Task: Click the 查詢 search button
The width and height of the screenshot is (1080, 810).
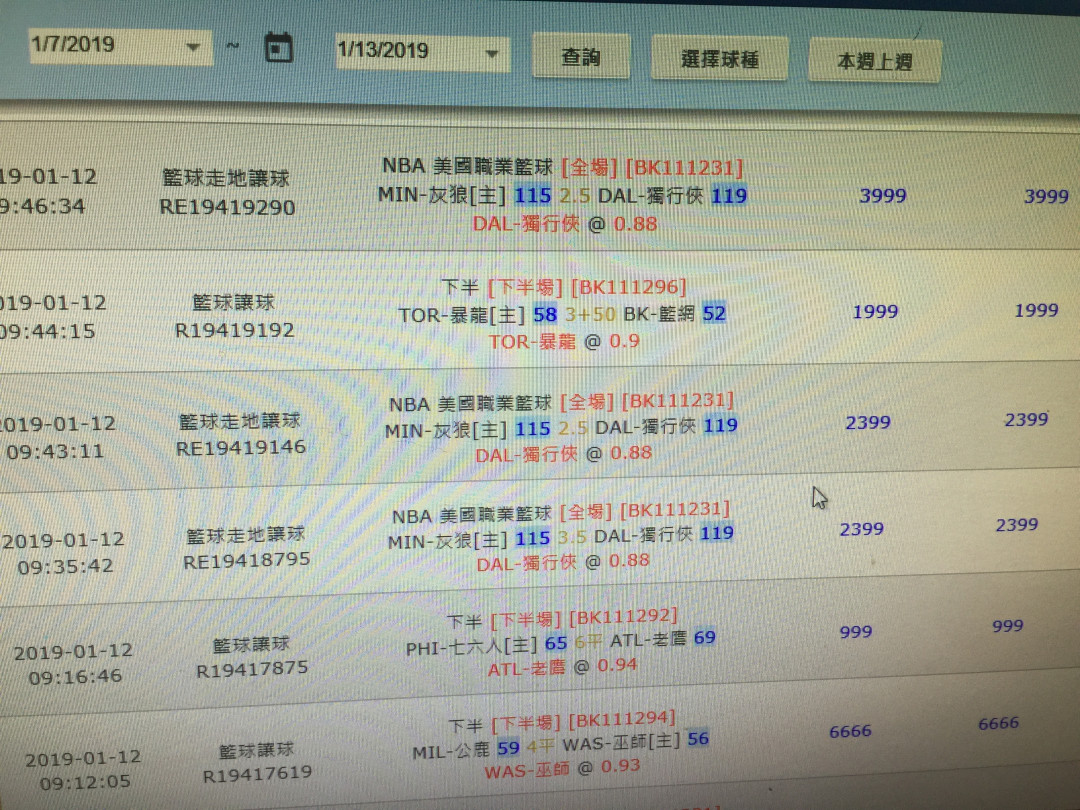Action: [x=581, y=56]
